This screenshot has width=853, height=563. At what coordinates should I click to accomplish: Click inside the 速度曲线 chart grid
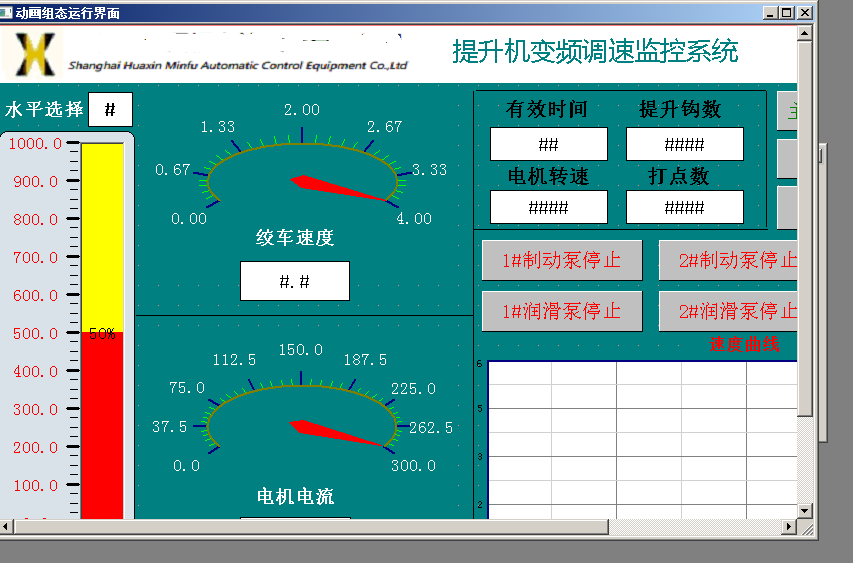(x=640, y=440)
